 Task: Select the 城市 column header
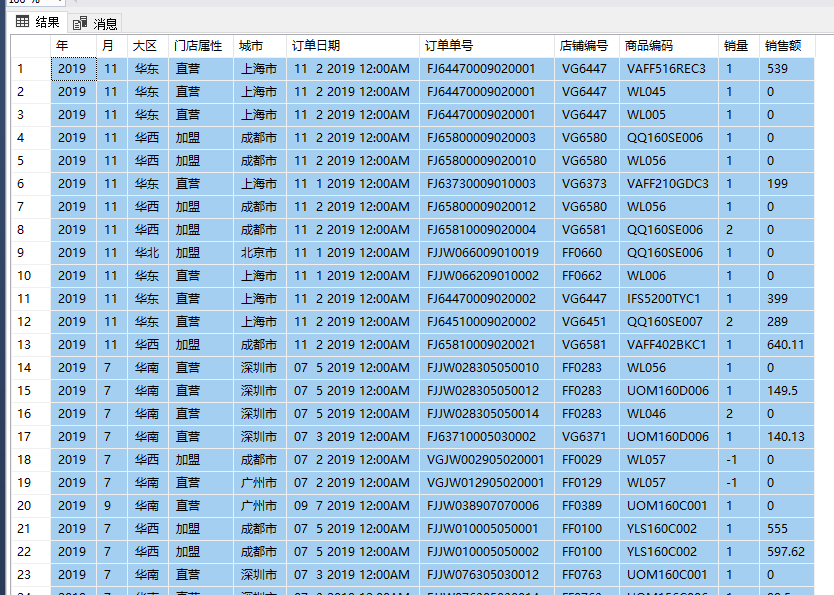(x=260, y=46)
